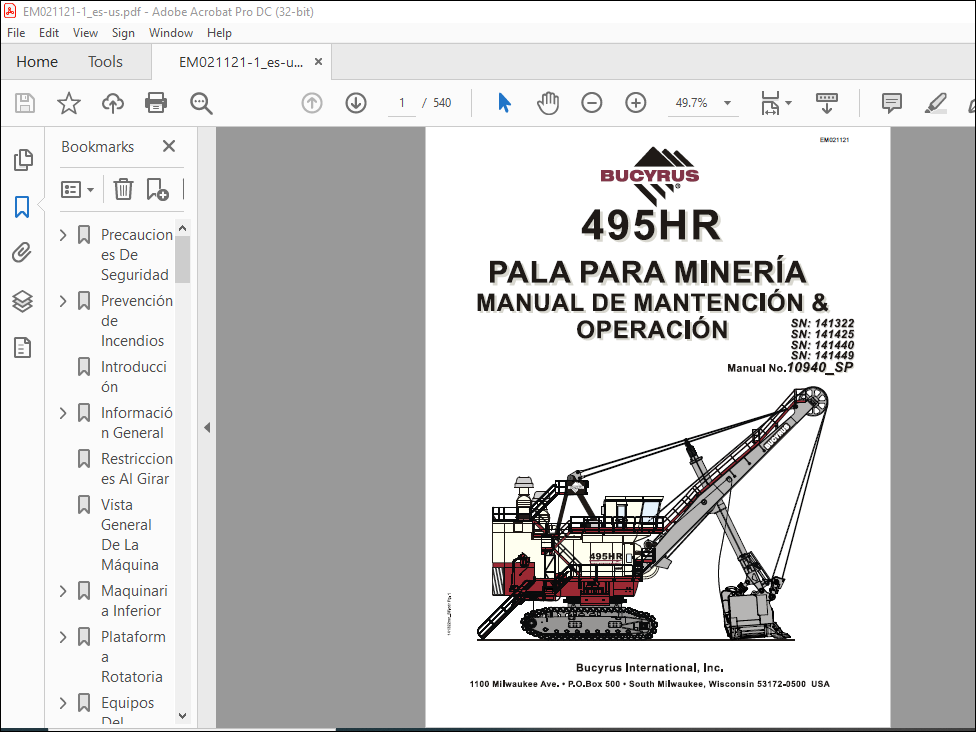Jump to Vista General De La Máquina bookmark
This screenshot has height=732, width=976.
coord(130,535)
